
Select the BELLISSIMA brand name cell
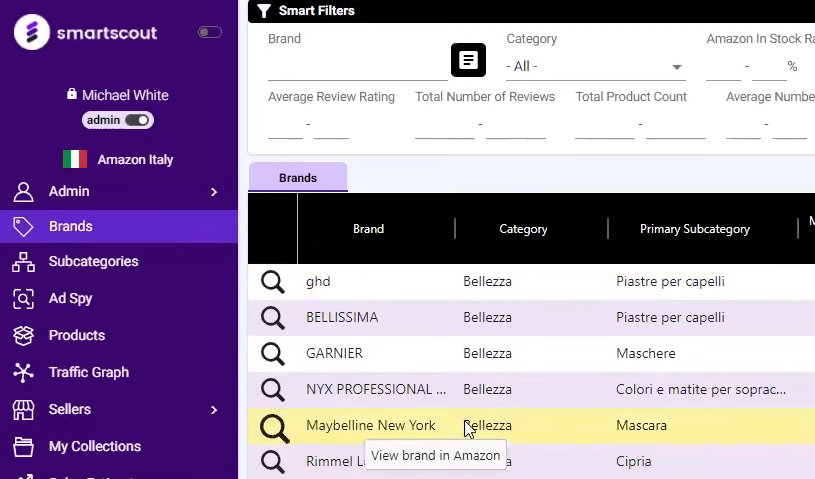click(342, 317)
